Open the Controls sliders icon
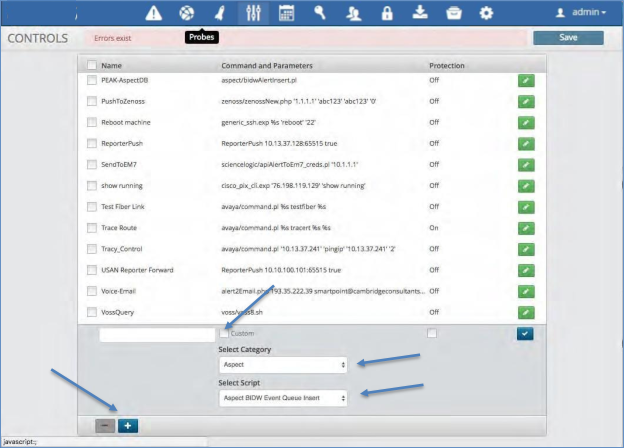The width and height of the screenshot is (624, 448). pos(252,13)
